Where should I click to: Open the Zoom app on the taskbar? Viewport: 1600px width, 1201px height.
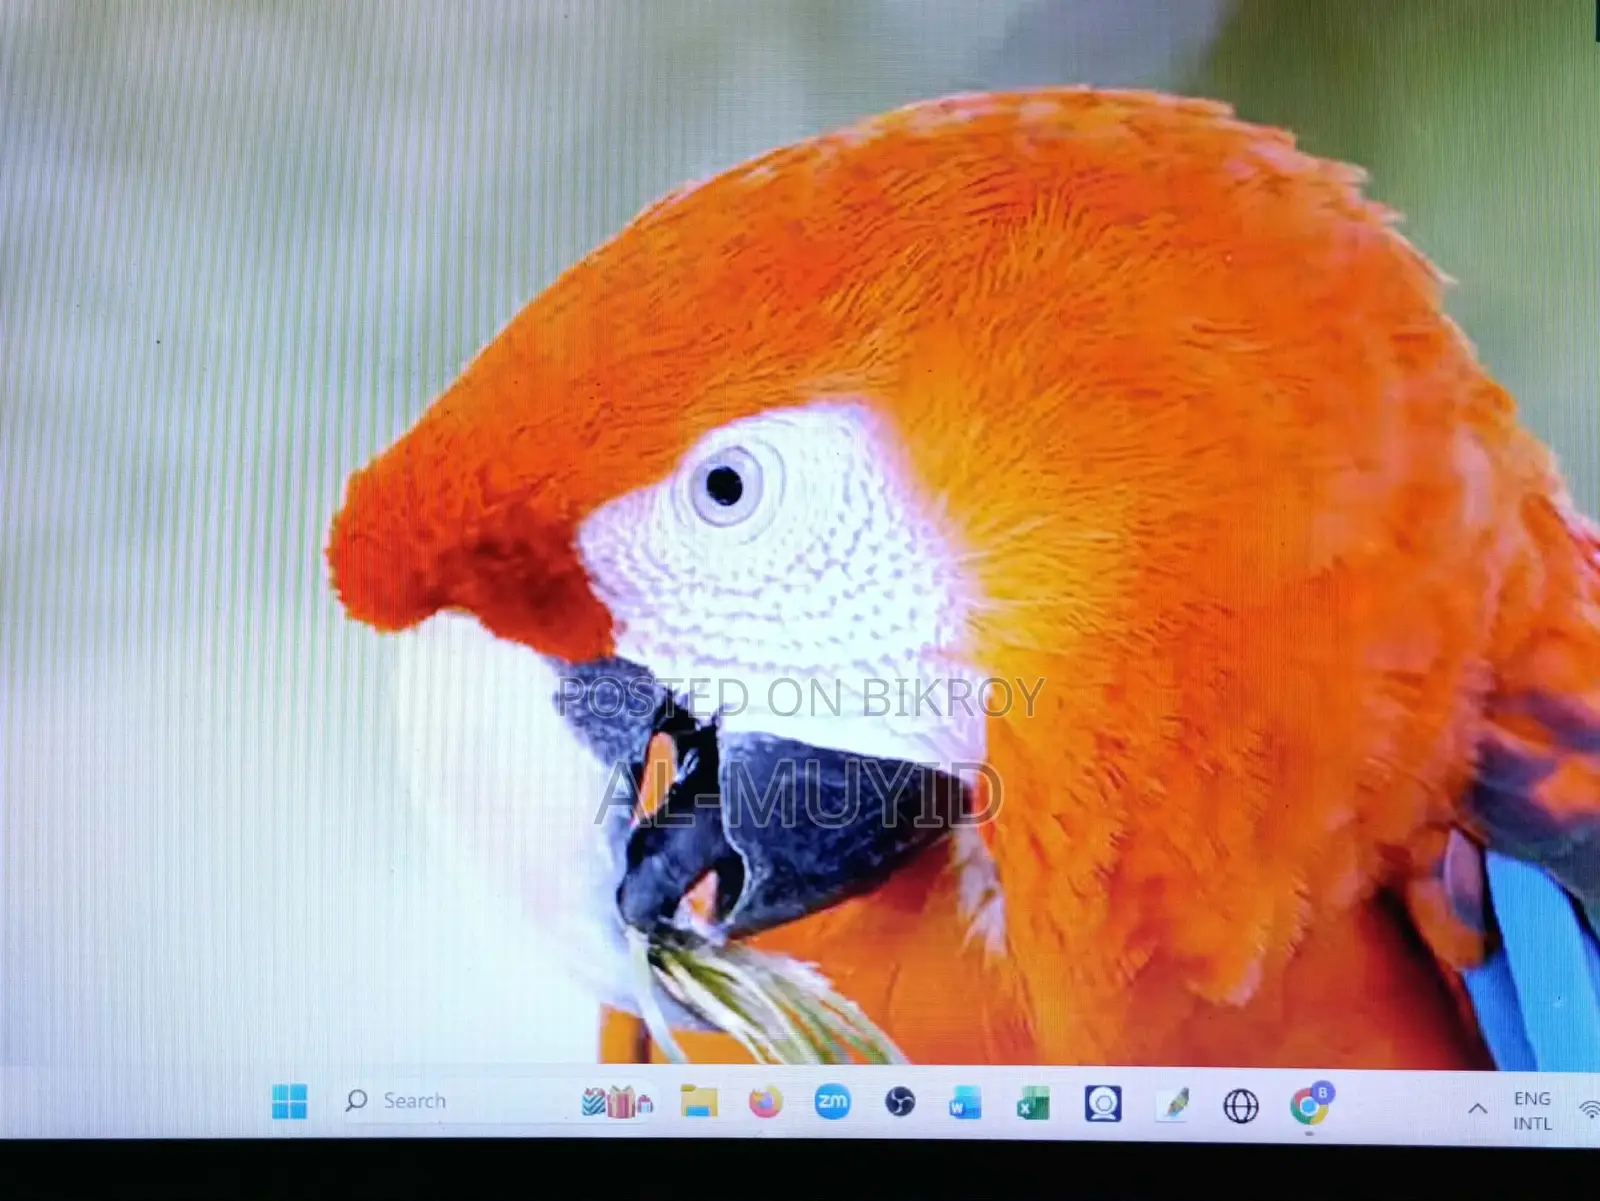tap(832, 1102)
